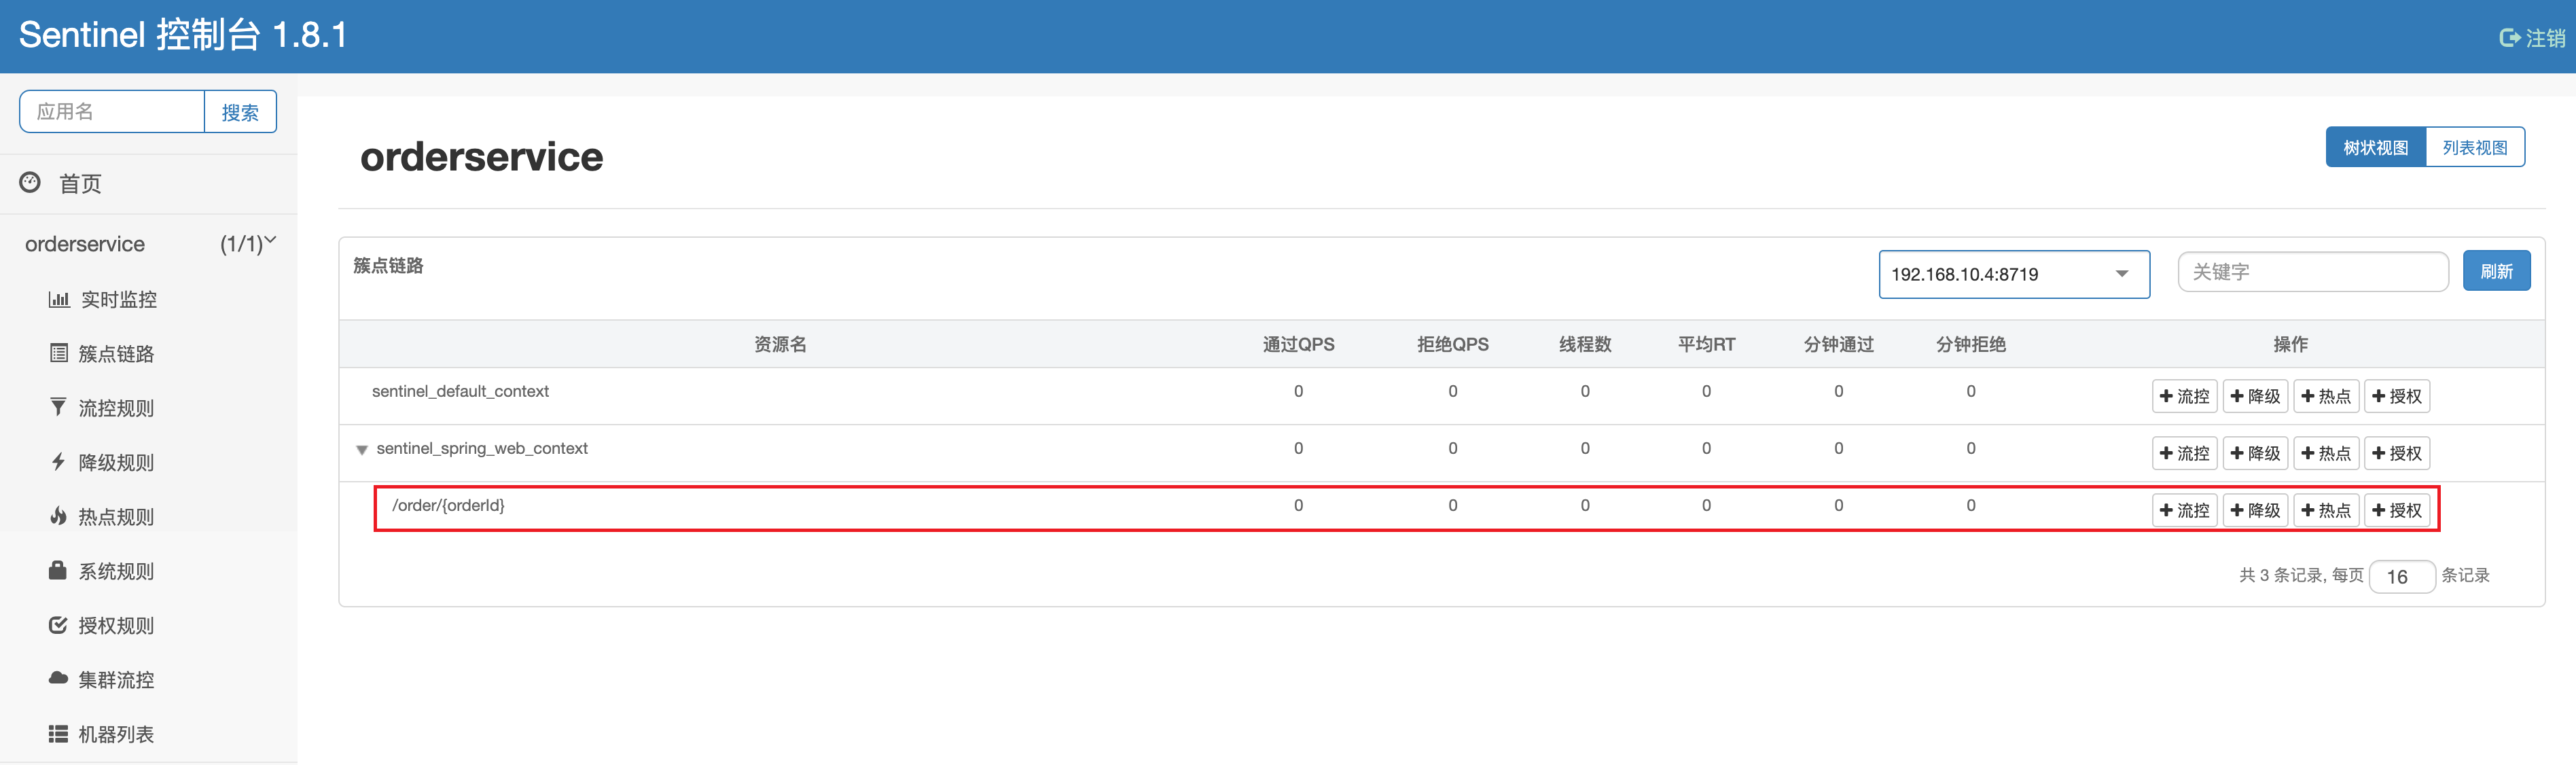Click the 平均RT column header

(x=1706, y=344)
